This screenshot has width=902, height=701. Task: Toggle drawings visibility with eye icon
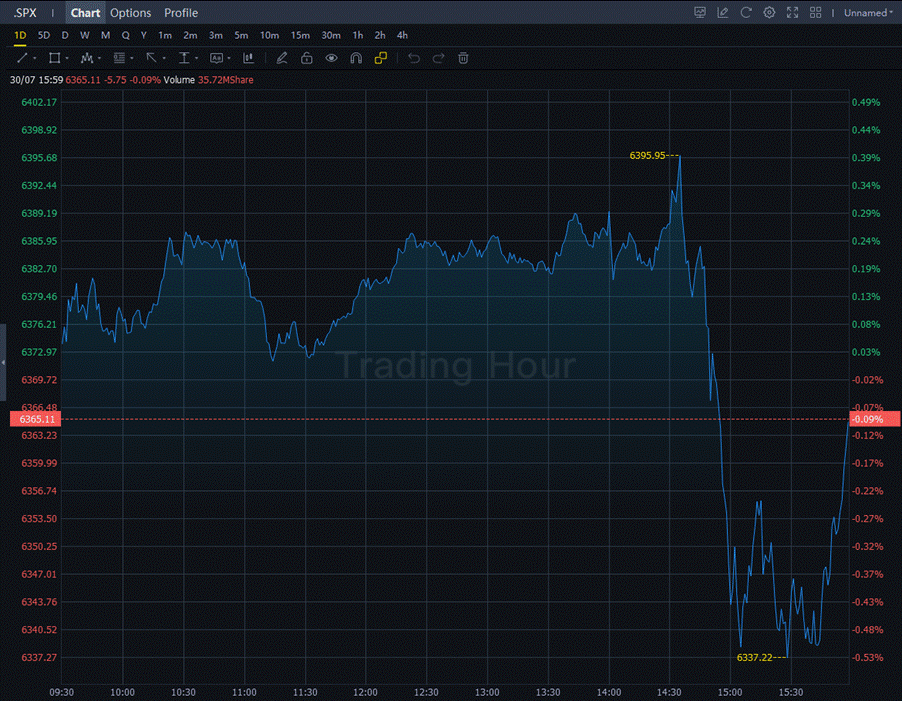[331, 58]
